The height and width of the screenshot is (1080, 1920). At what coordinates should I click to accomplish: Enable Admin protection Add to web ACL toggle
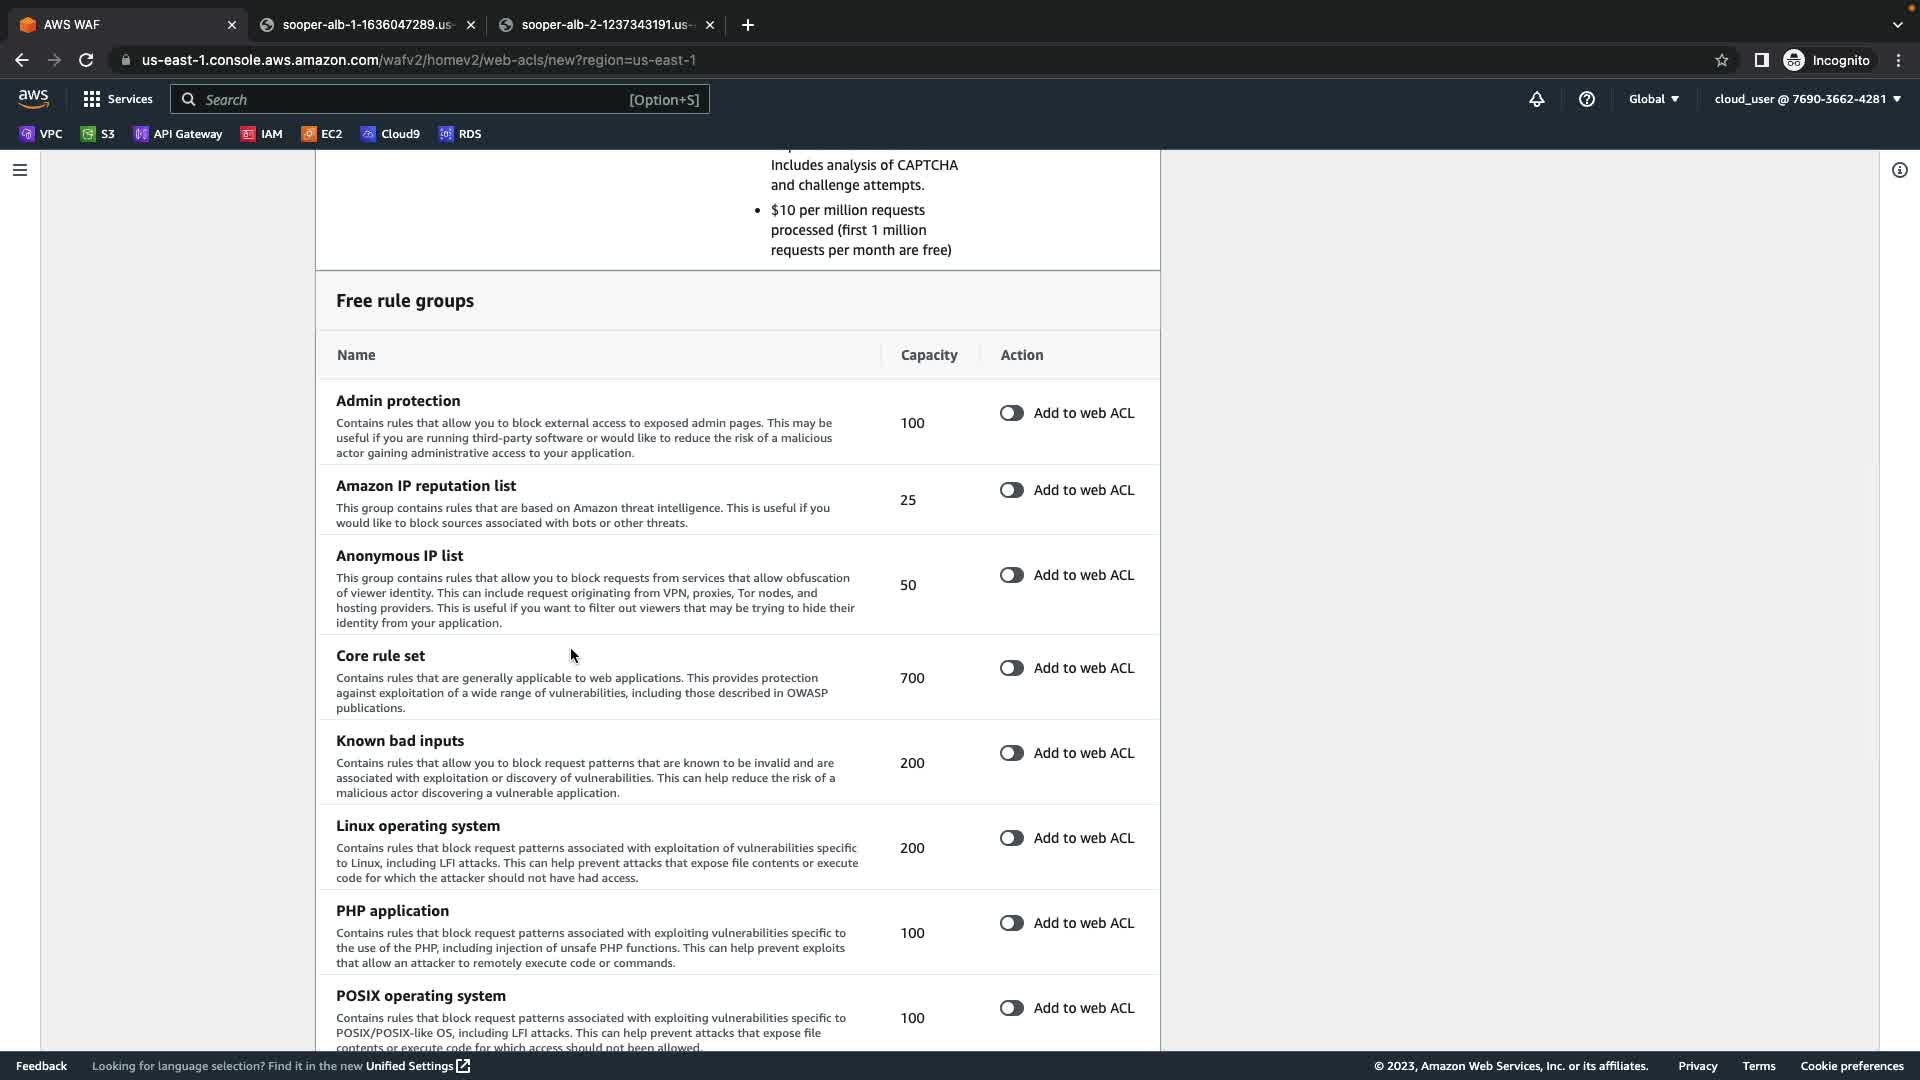[x=1011, y=413]
